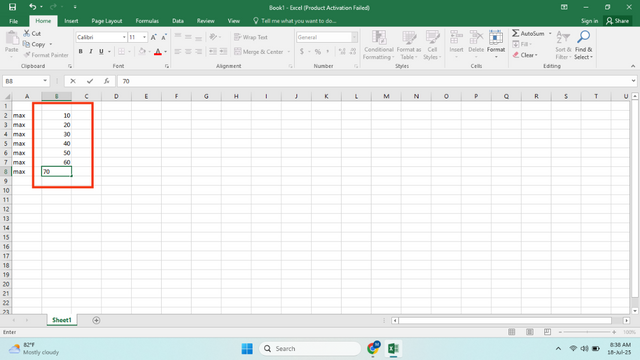This screenshot has width=640, height=360.
Task: Open Excel from the taskbar
Action: click(393, 349)
